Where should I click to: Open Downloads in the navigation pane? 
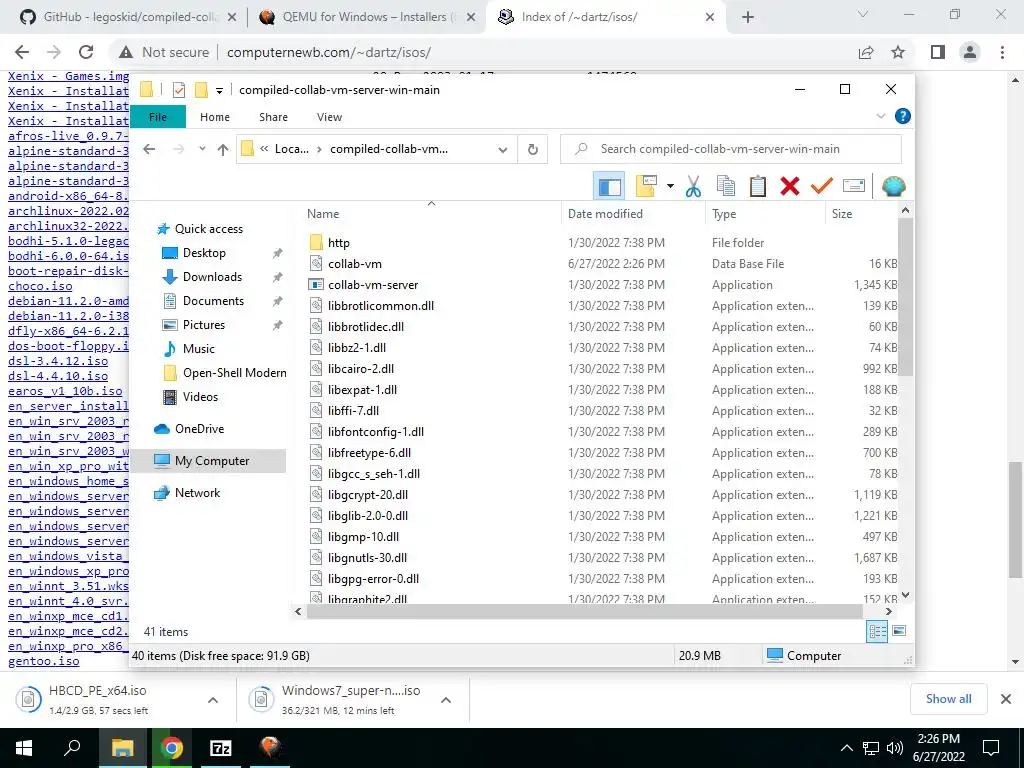point(212,277)
